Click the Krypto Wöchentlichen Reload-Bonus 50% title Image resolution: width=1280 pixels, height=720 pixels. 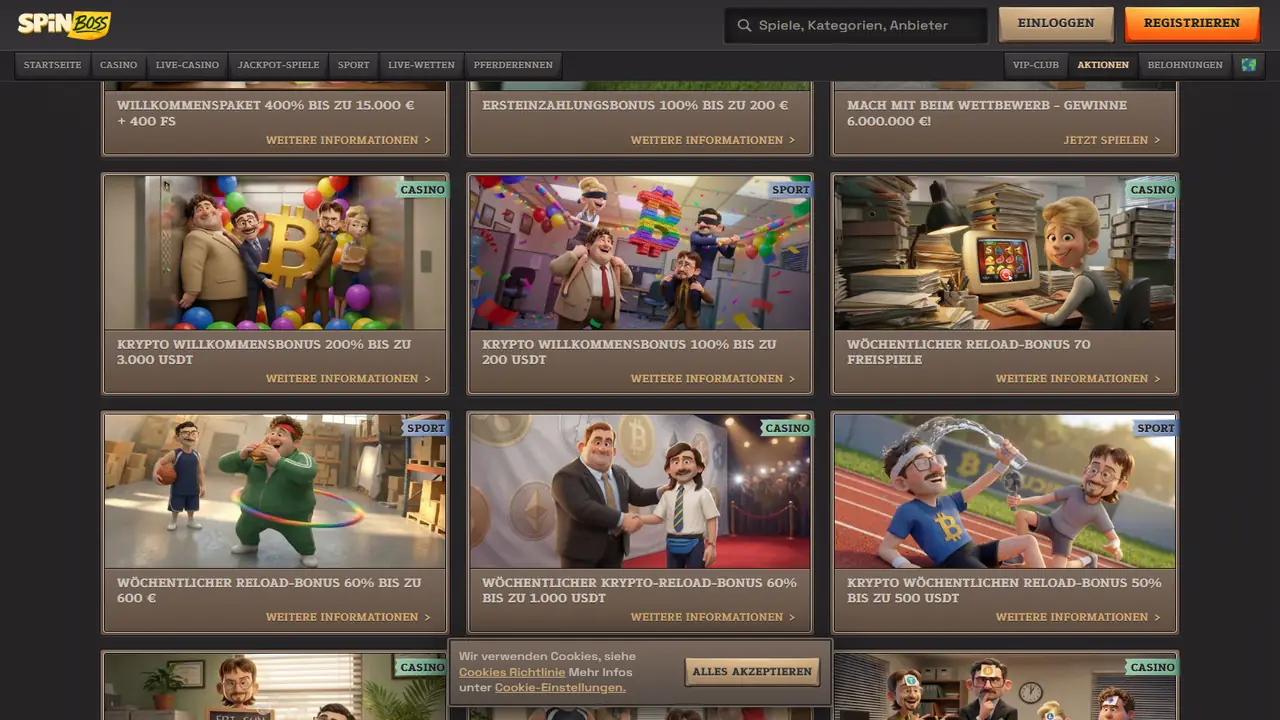[x=1004, y=590]
